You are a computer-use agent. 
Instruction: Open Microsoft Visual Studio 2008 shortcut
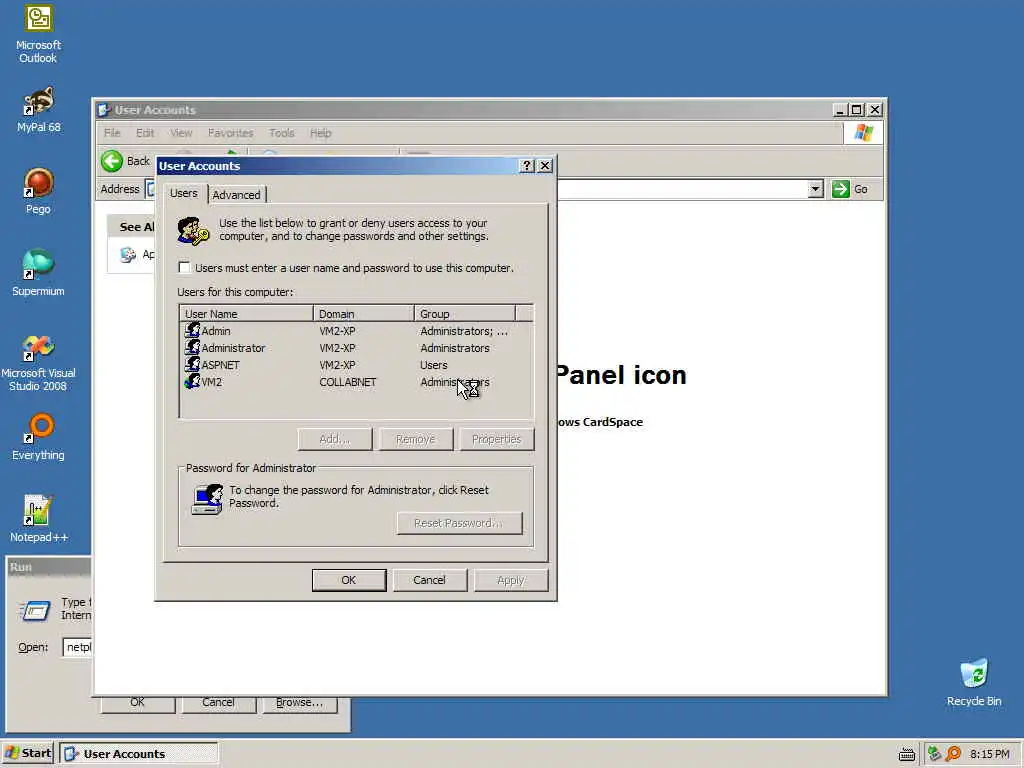coord(38,363)
